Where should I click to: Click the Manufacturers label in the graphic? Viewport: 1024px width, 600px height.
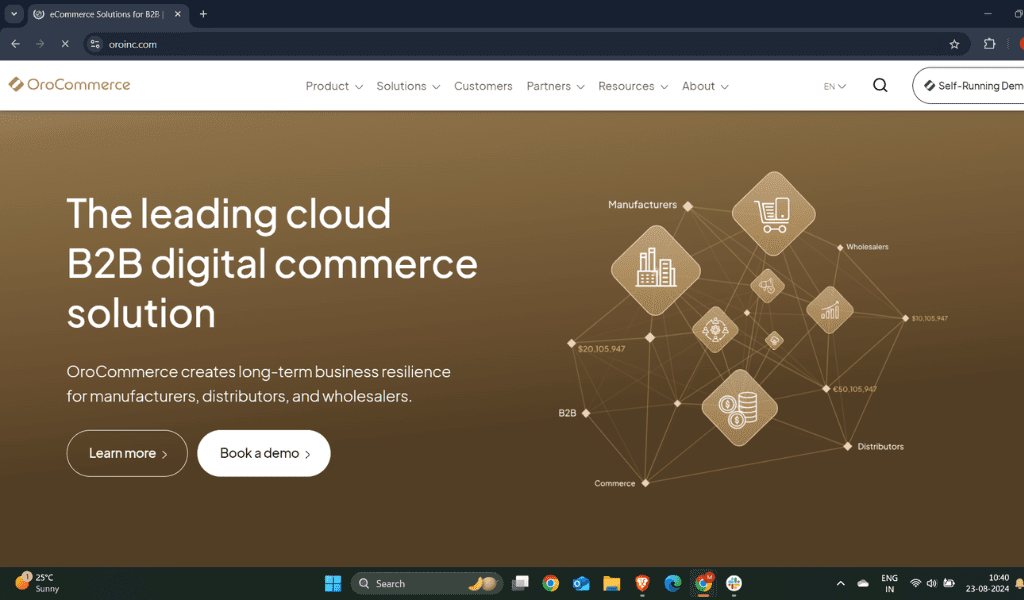[x=643, y=204]
